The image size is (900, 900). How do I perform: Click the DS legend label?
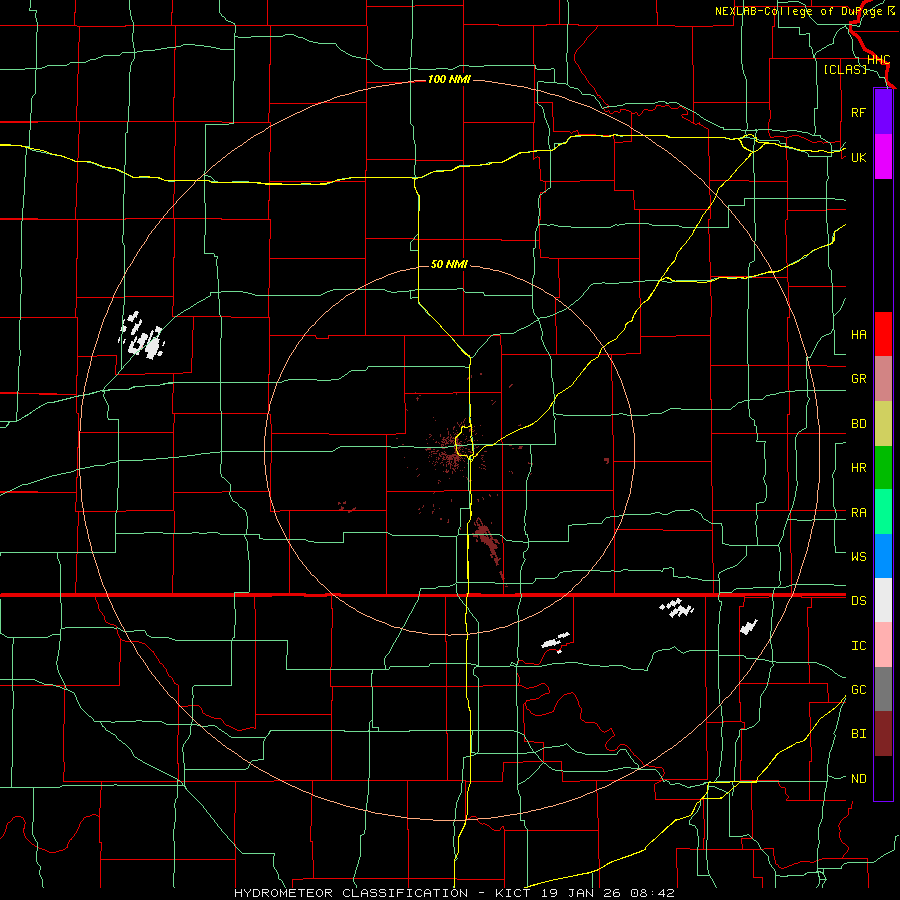[858, 600]
